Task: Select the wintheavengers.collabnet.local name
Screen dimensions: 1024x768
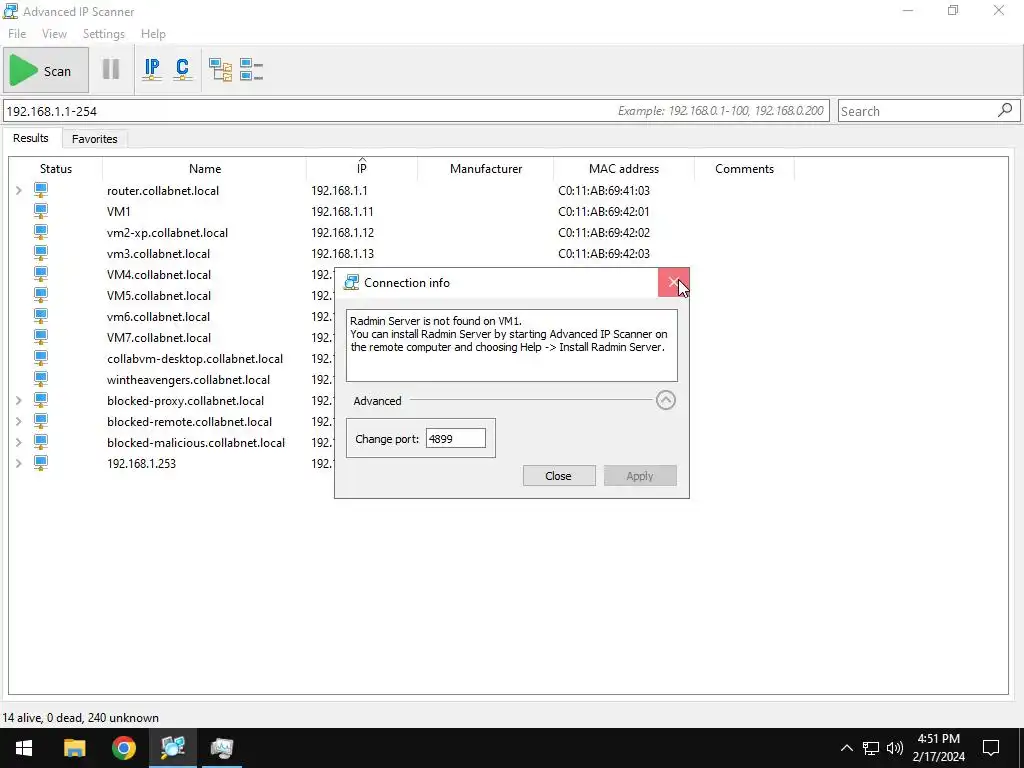Action: (x=188, y=379)
